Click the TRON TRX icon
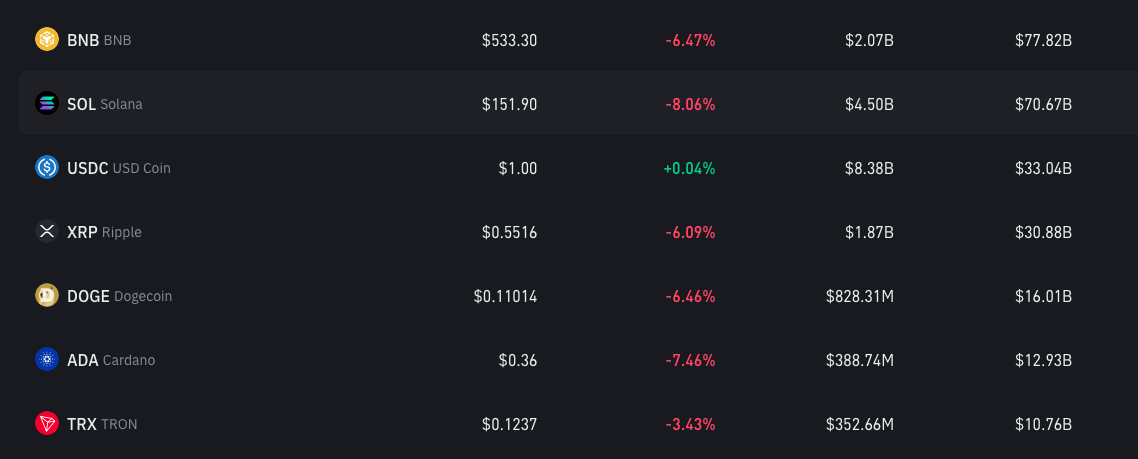Viewport: 1138px width, 459px height. tap(47, 423)
